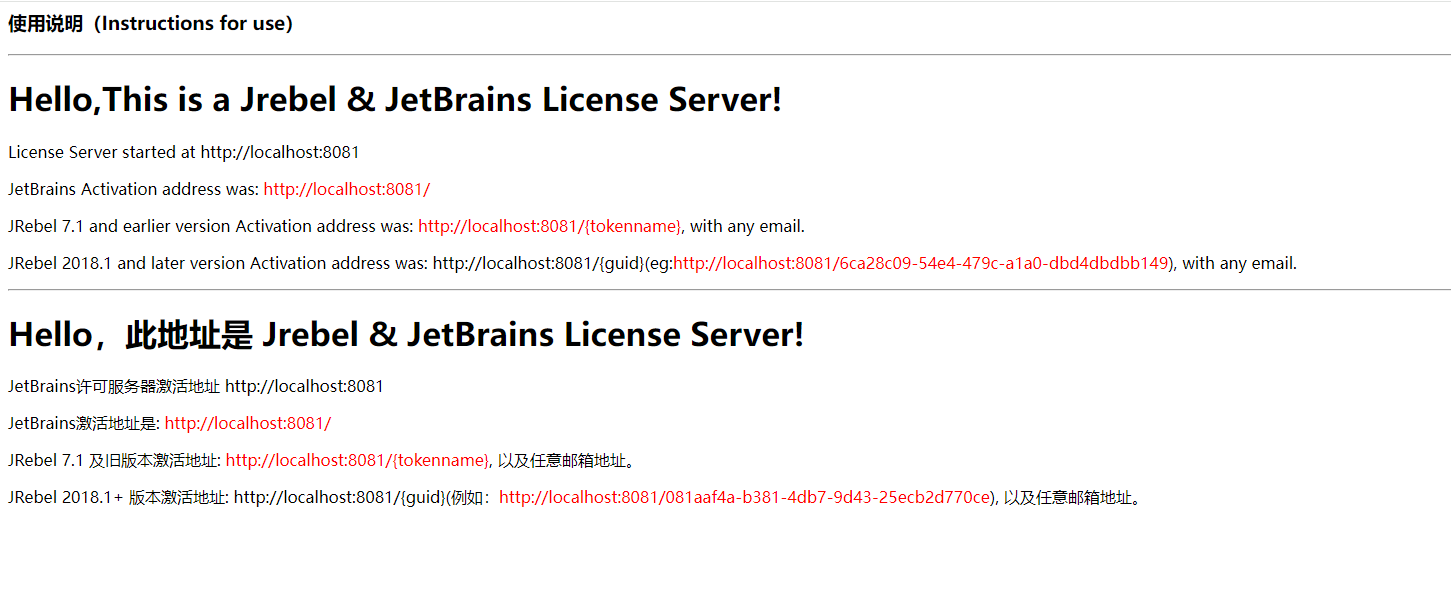The height and width of the screenshot is (606, 1451).
Task: Click the Chinese 'Hello，此地址是' heading
Action: click(x=406, y=335)
